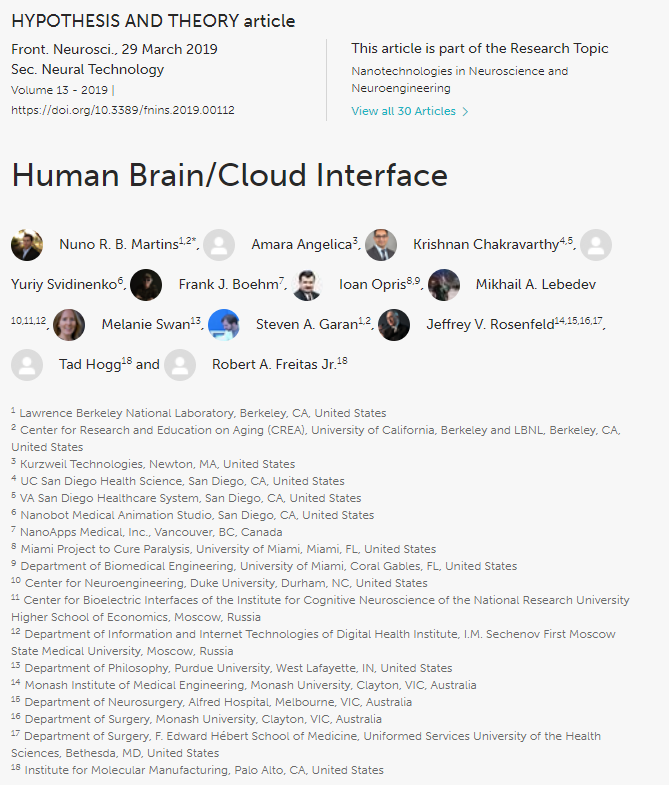The width and height of the screenshot is (669, 785).
Task: Open Frank J. Boehm's profile photo
Action: tap(146, 285)
